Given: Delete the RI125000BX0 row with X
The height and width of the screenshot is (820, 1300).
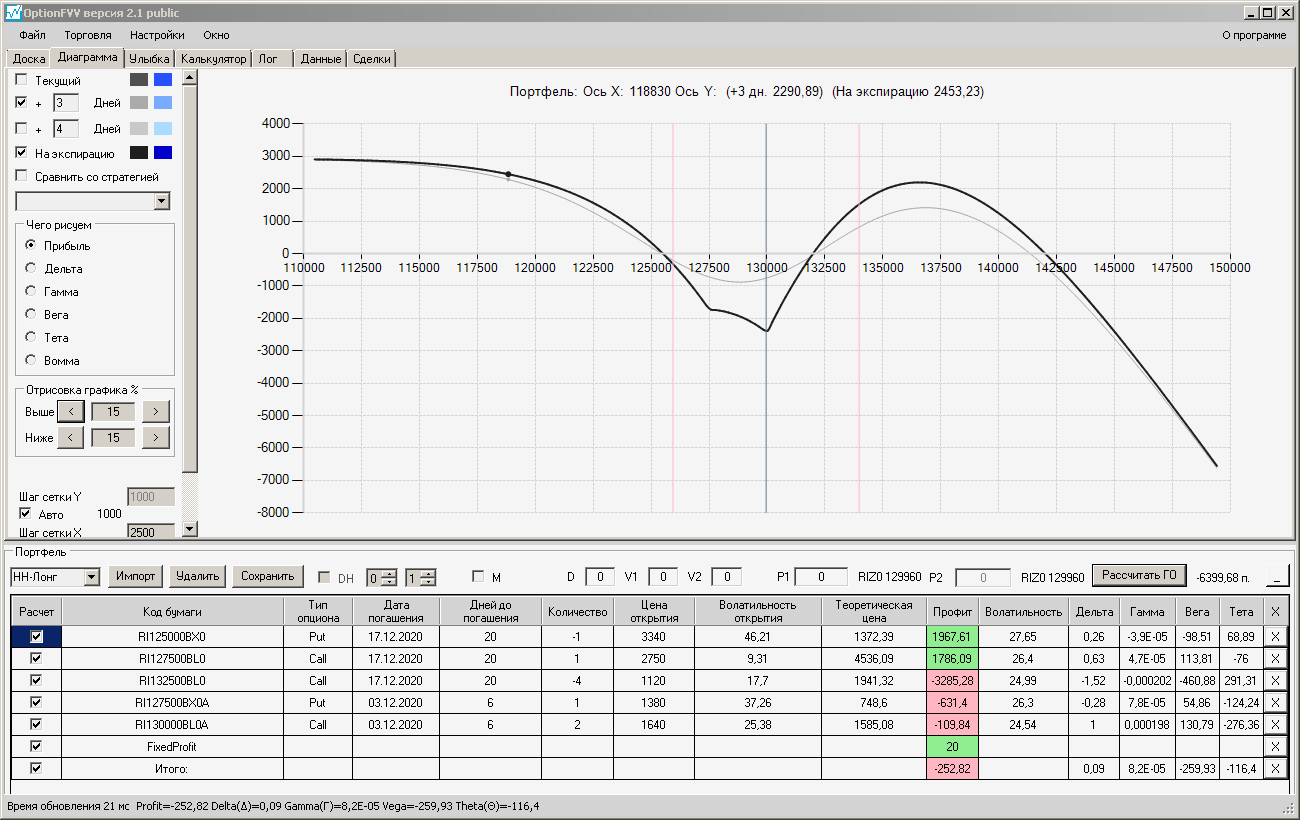Looking at the screenshot, I should pyautogui.click(x=1275, y=636).
